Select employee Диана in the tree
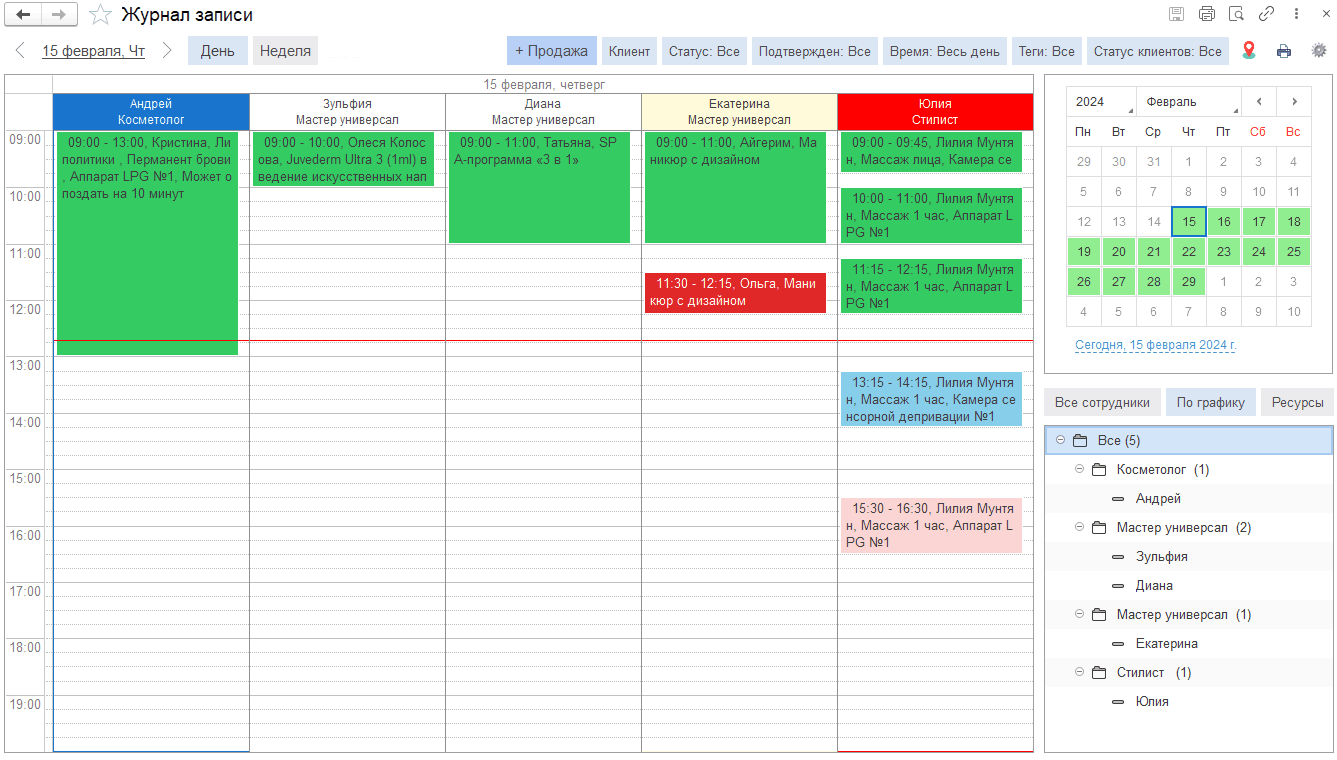 [1155, 586]
